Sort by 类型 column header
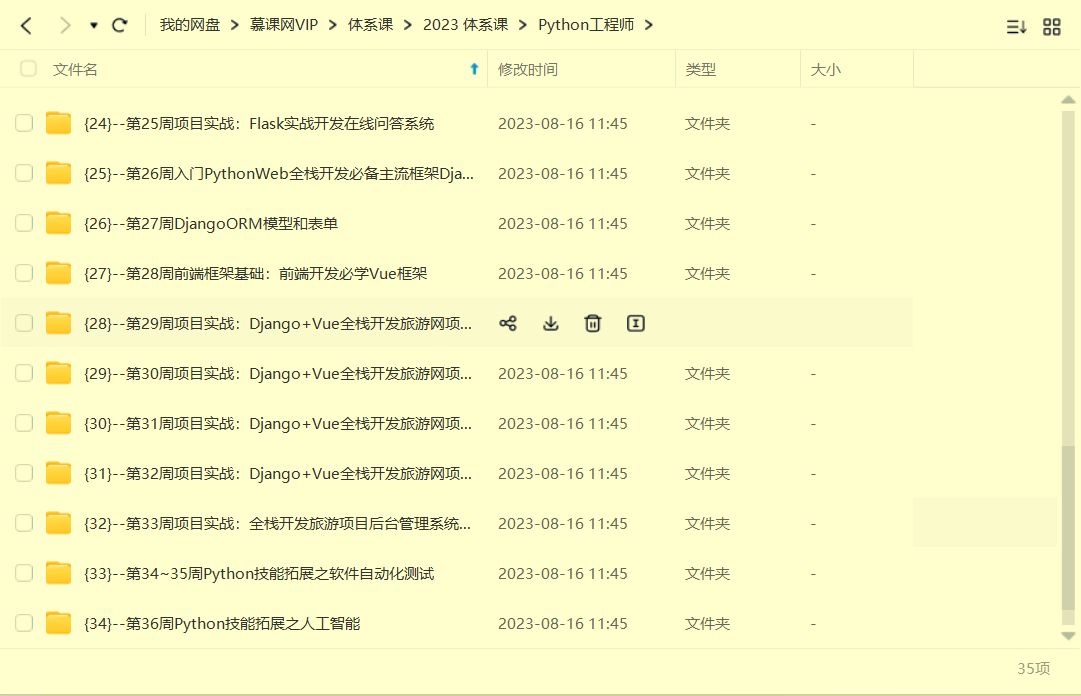This screenshot has width=1081, height=696. (x=701, y=70)
